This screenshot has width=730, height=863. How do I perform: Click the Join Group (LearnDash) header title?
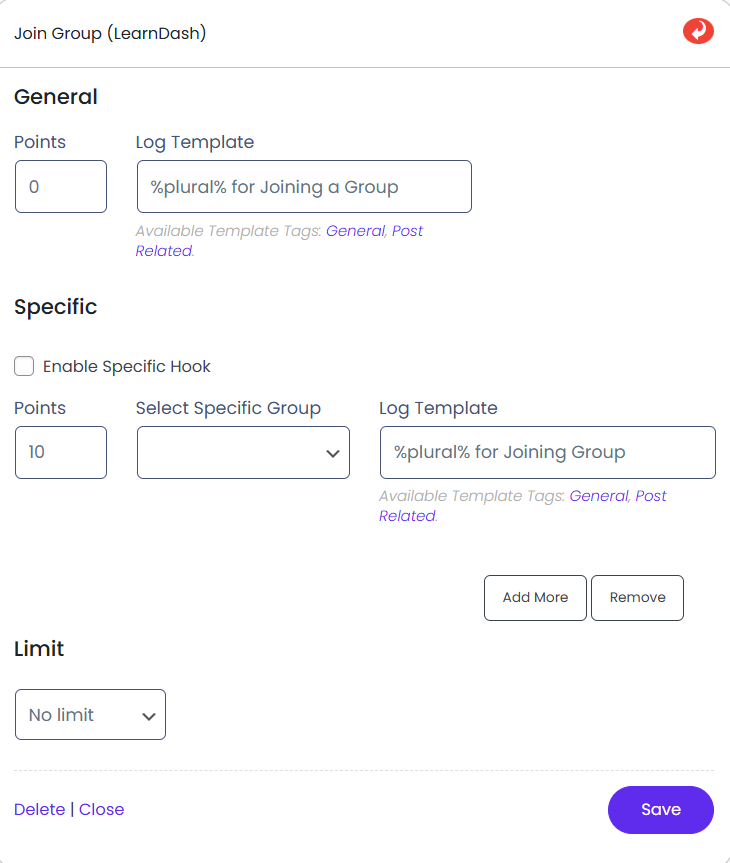coord(110,33)
